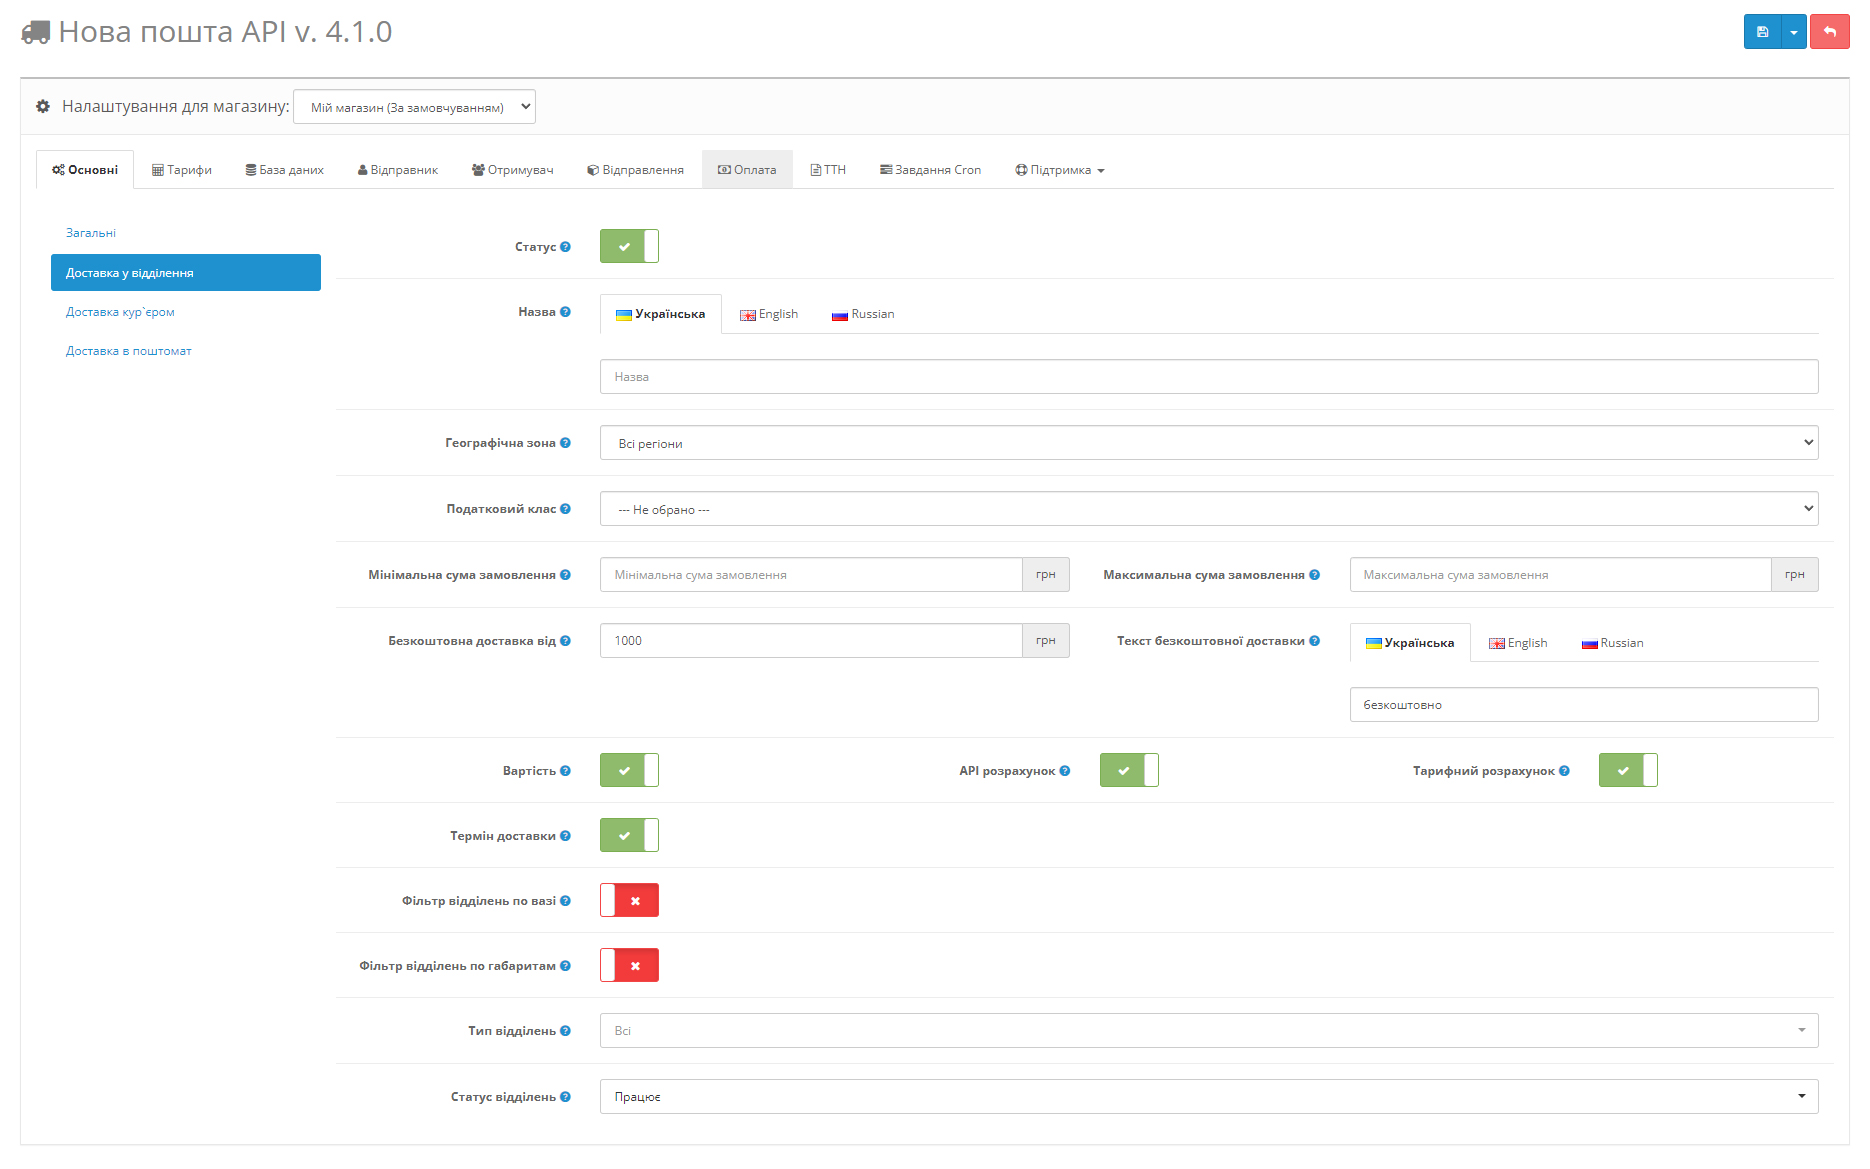Viewport: 1870px width, 1169px height.
Task: Click the безкоштовно text input field
Action: [x=1584, y=705]
